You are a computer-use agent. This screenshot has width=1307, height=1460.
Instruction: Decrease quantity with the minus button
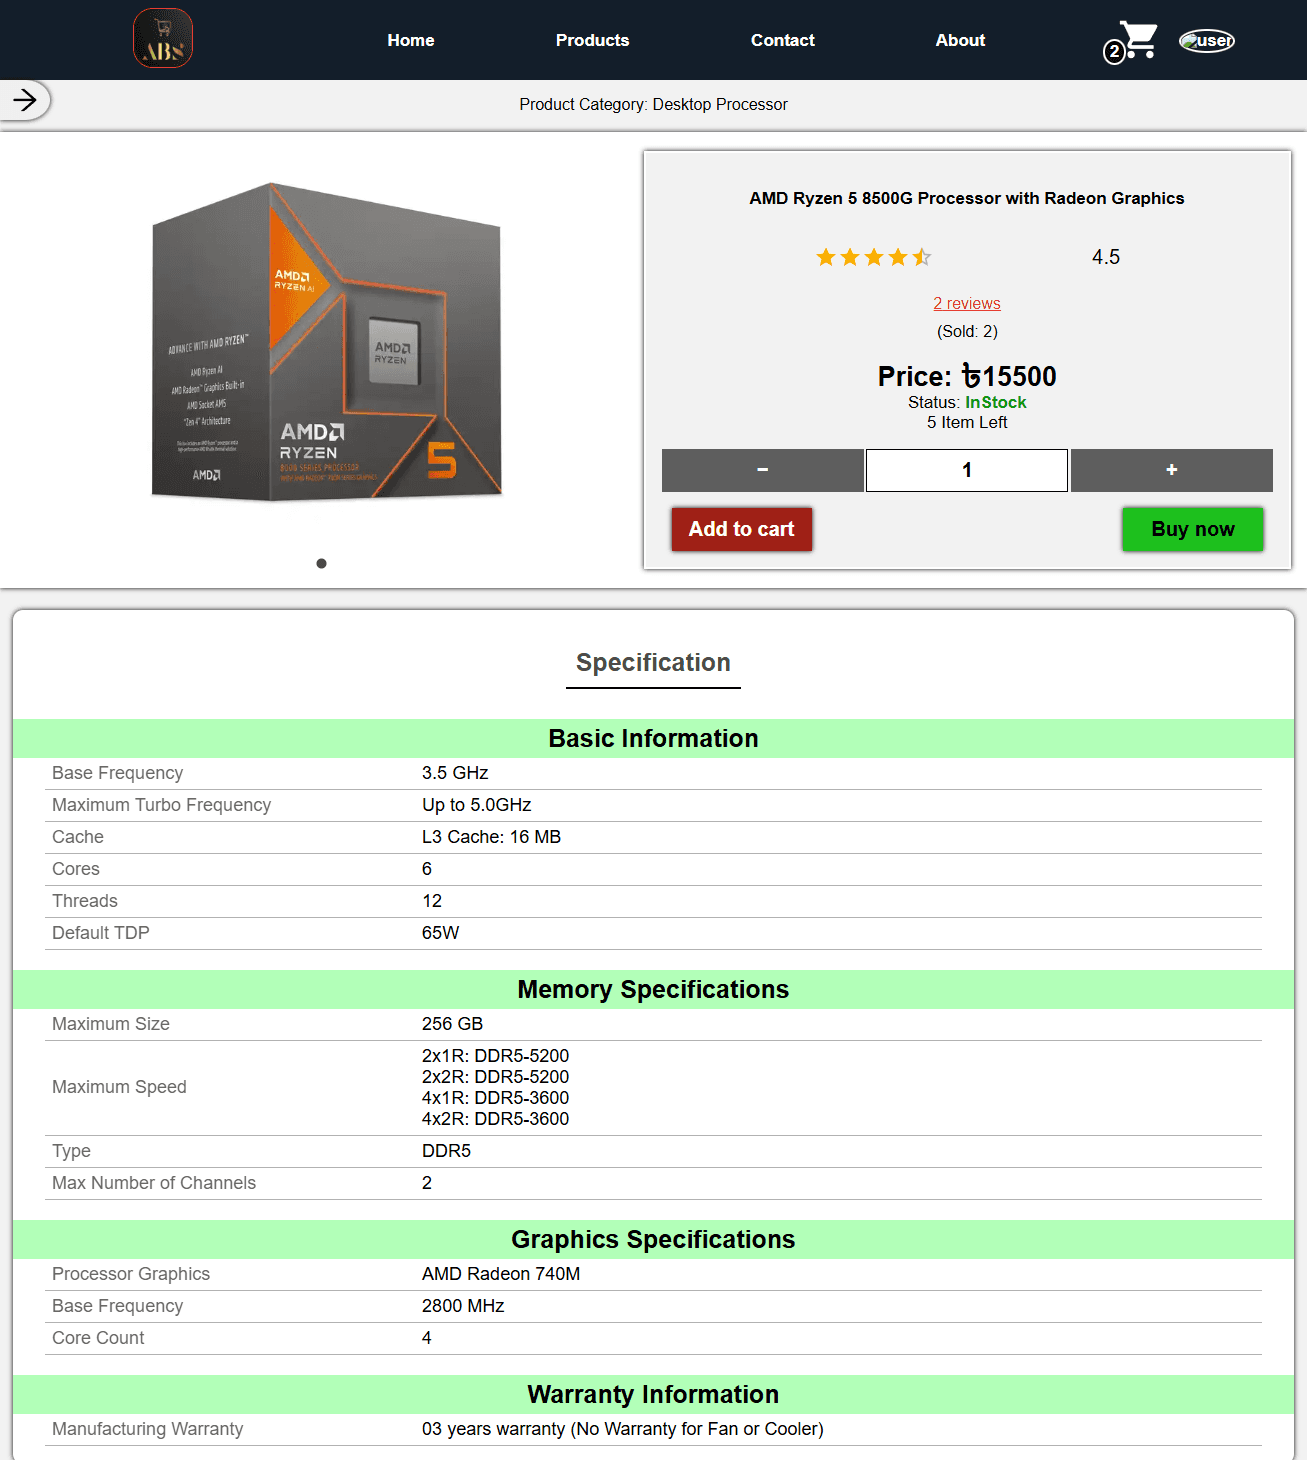pyautogui.click(x=762, y=470)
